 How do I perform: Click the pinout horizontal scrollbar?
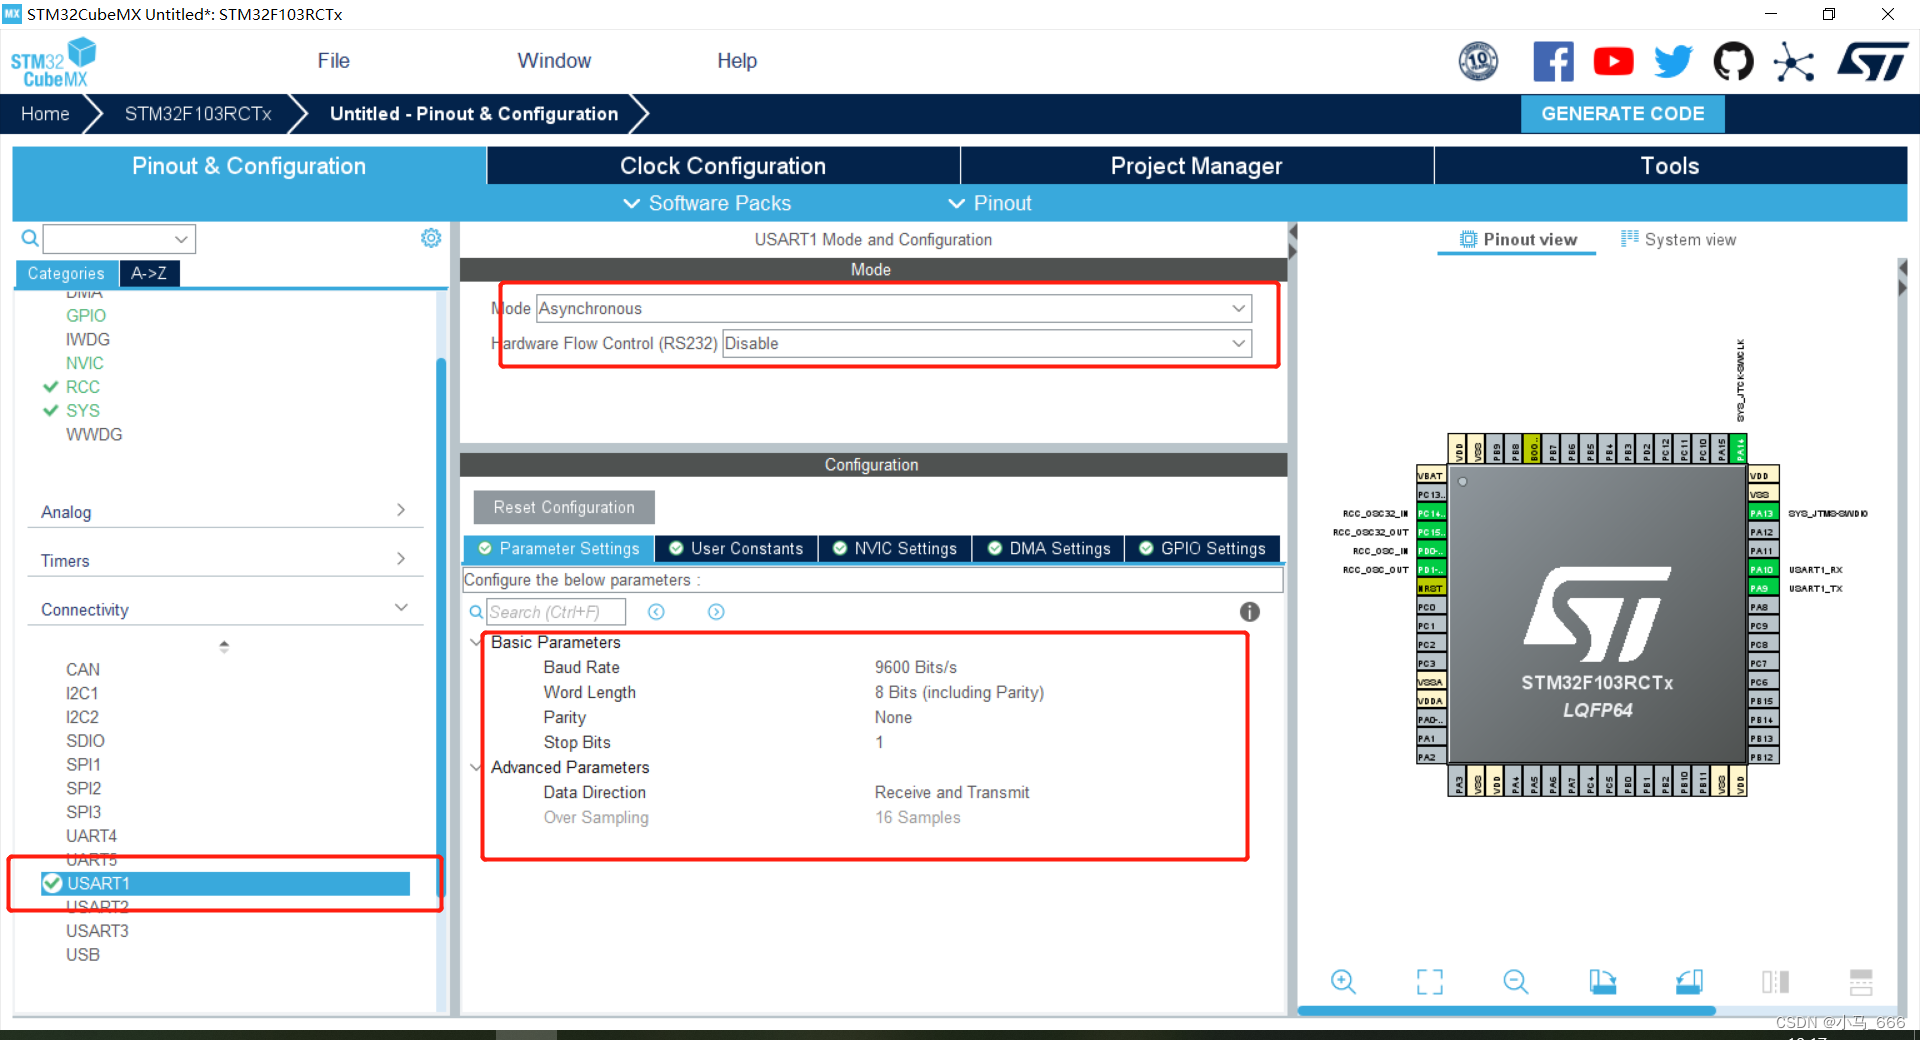click(x=1506, y=1011)
